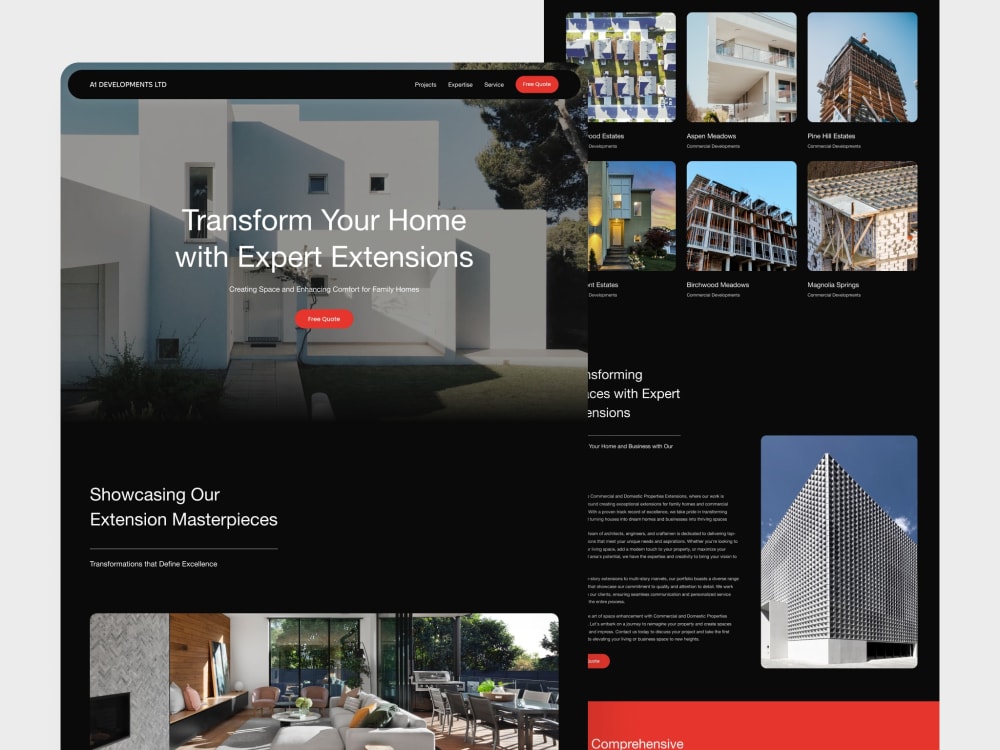The width and height of the screenshot is (1000, 750).
Task: Click the Pine Hill Estates title
Action: click(x=831, y=136)
